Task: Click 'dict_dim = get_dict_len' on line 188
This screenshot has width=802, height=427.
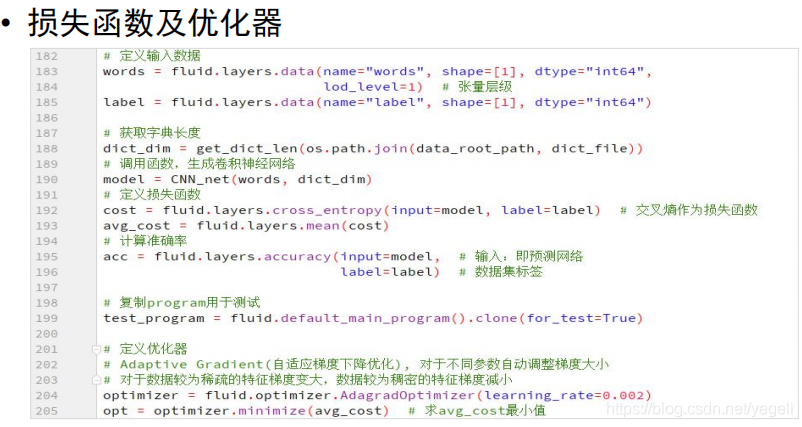Action: pyautogui.click(x=200, y=149)
